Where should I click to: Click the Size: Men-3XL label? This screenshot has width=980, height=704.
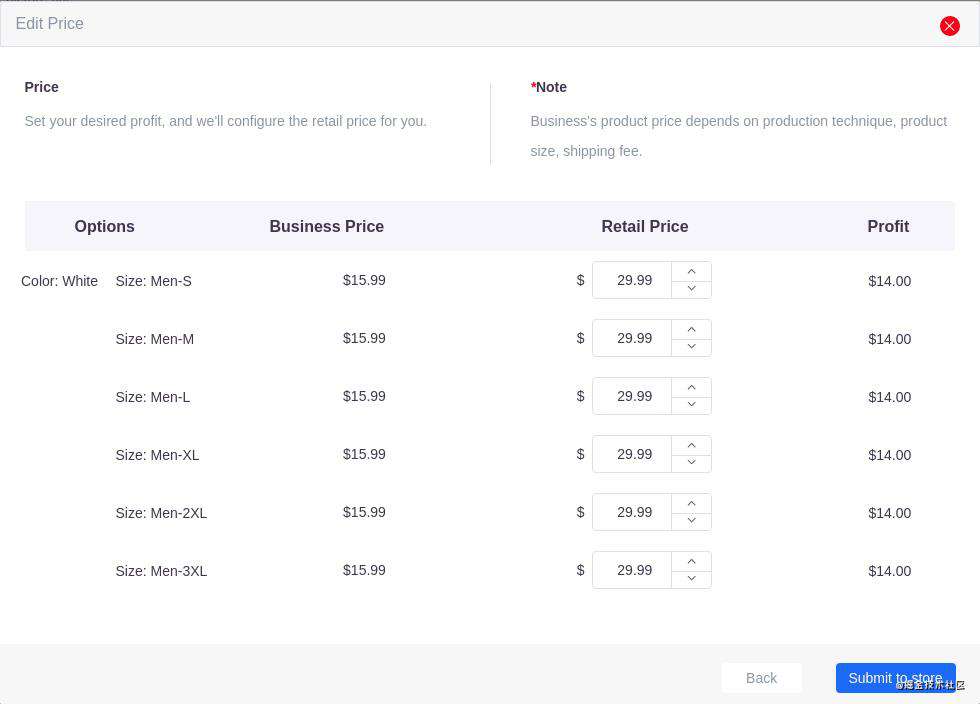coord(161,572)
